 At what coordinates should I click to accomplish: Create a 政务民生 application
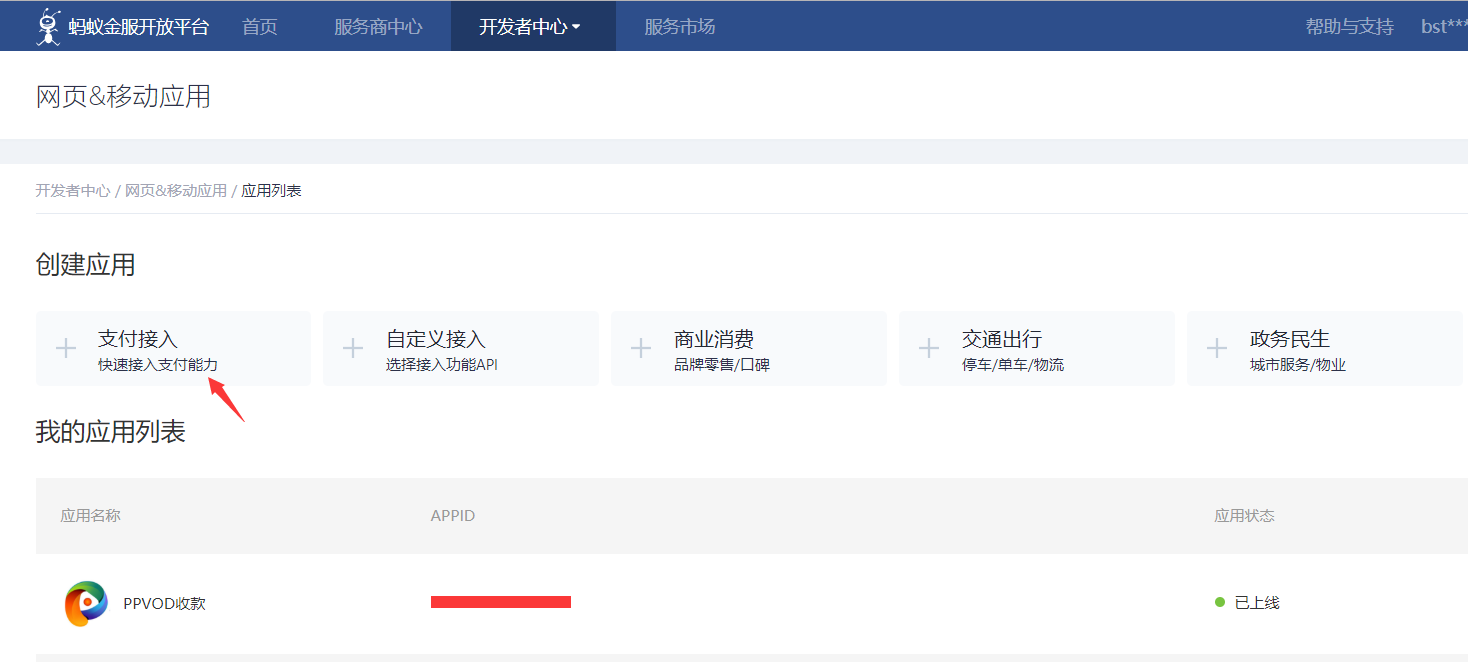coord(1325,348)
